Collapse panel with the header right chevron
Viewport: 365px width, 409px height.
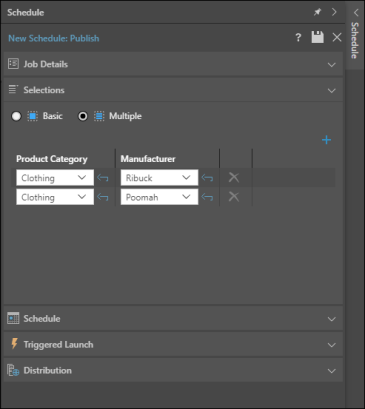(334, 12)
